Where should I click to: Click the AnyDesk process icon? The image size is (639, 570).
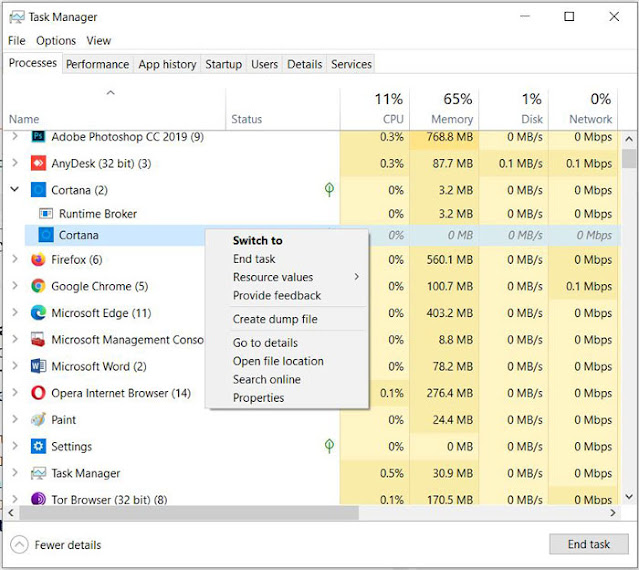38,163
